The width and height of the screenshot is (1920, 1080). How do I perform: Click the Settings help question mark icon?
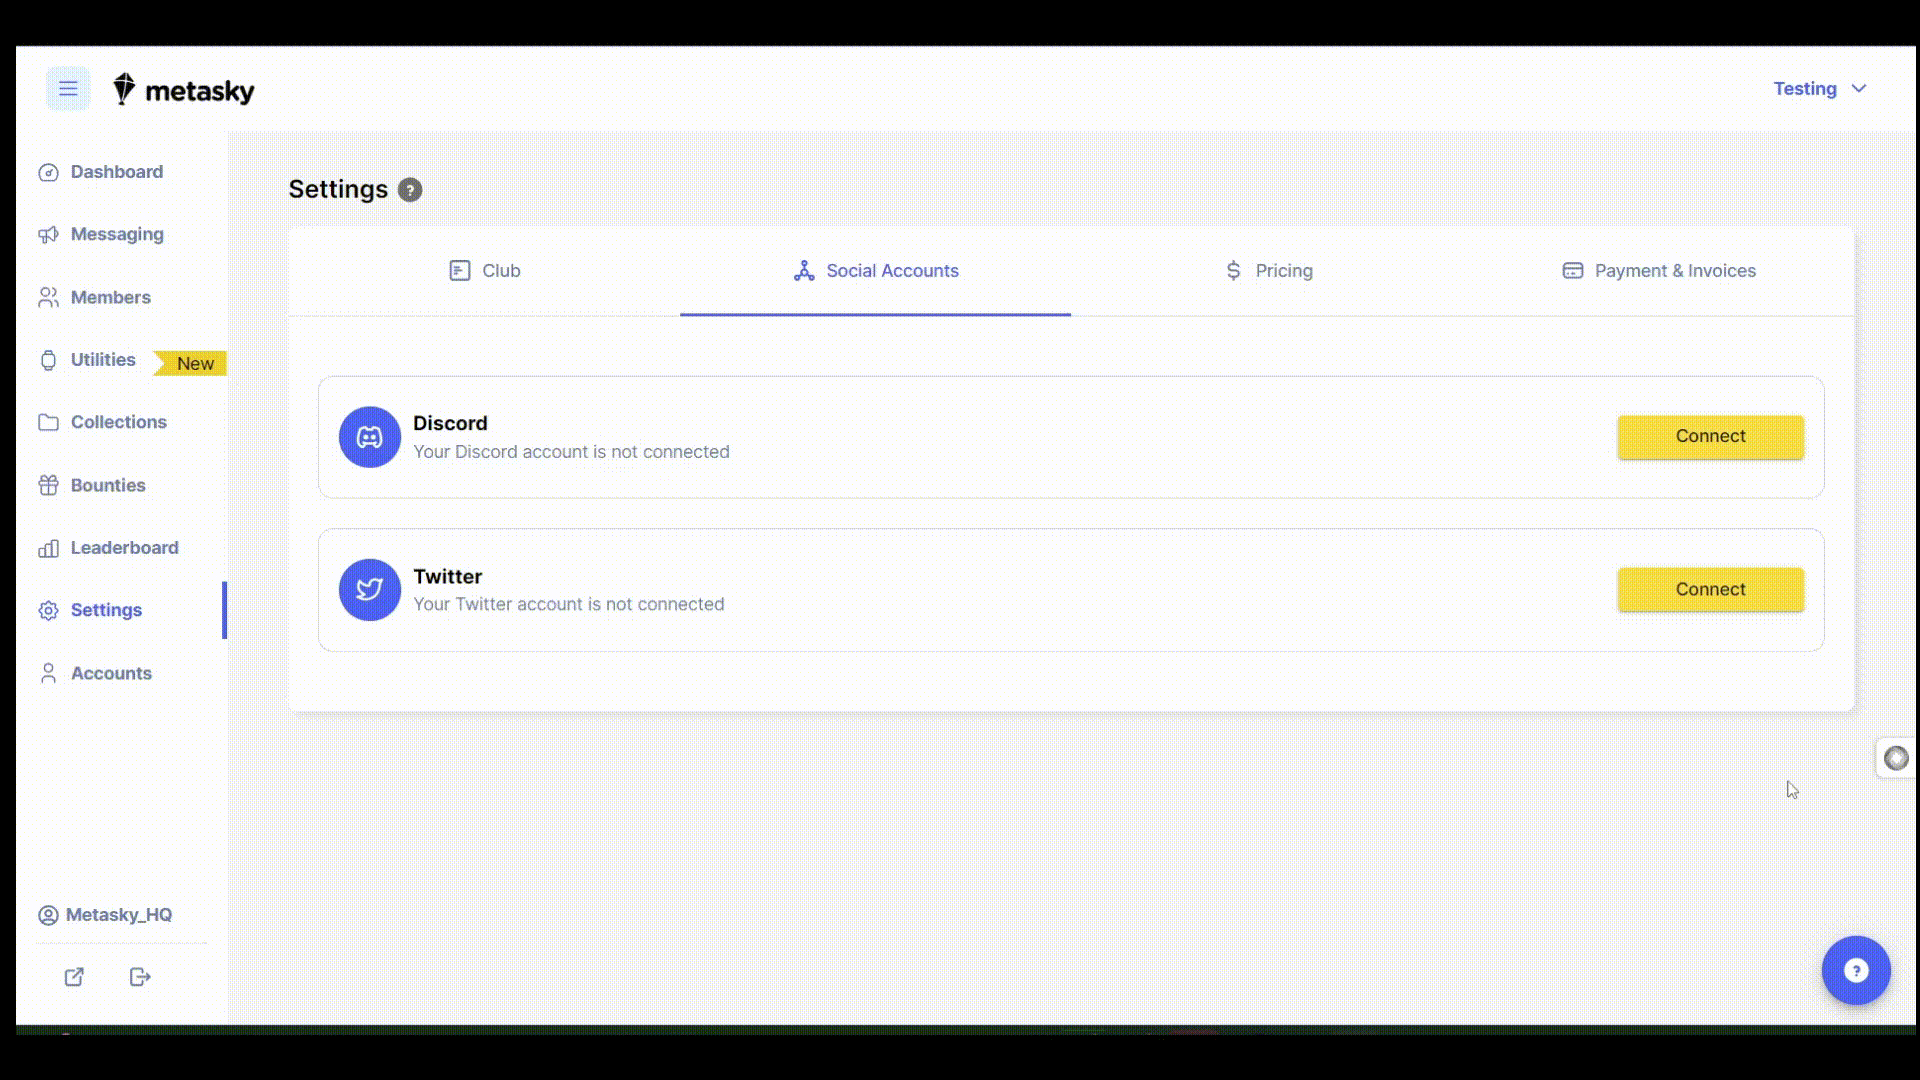[x=410, y=190]
